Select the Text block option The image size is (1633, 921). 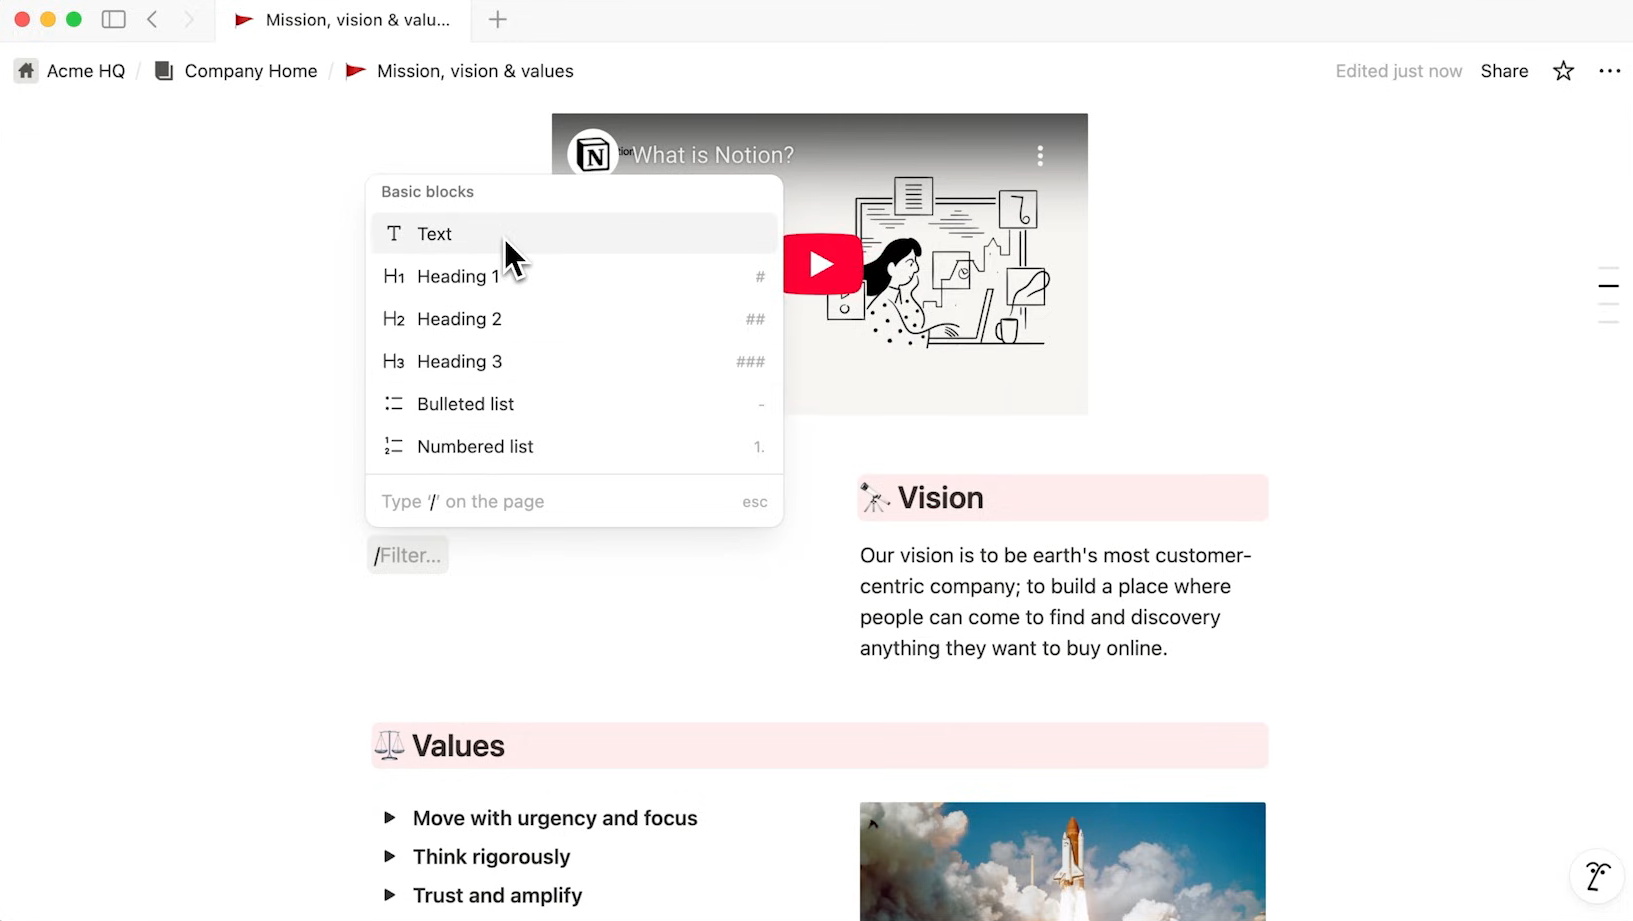[x=574, y=234]
